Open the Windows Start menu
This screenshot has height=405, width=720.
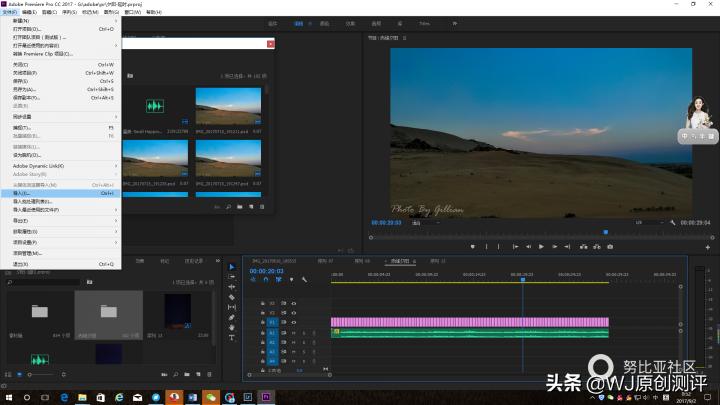pyautogui.click(x=9, y=396)
